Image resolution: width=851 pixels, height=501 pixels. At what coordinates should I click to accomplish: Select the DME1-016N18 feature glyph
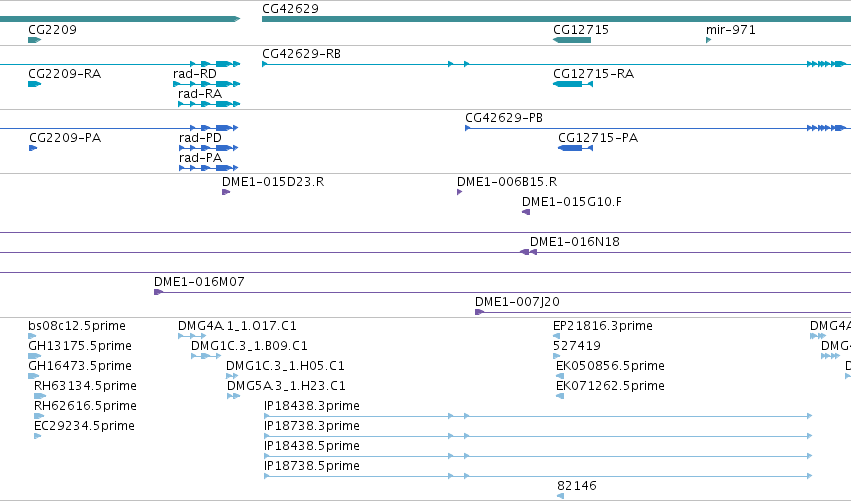point(528,252)
